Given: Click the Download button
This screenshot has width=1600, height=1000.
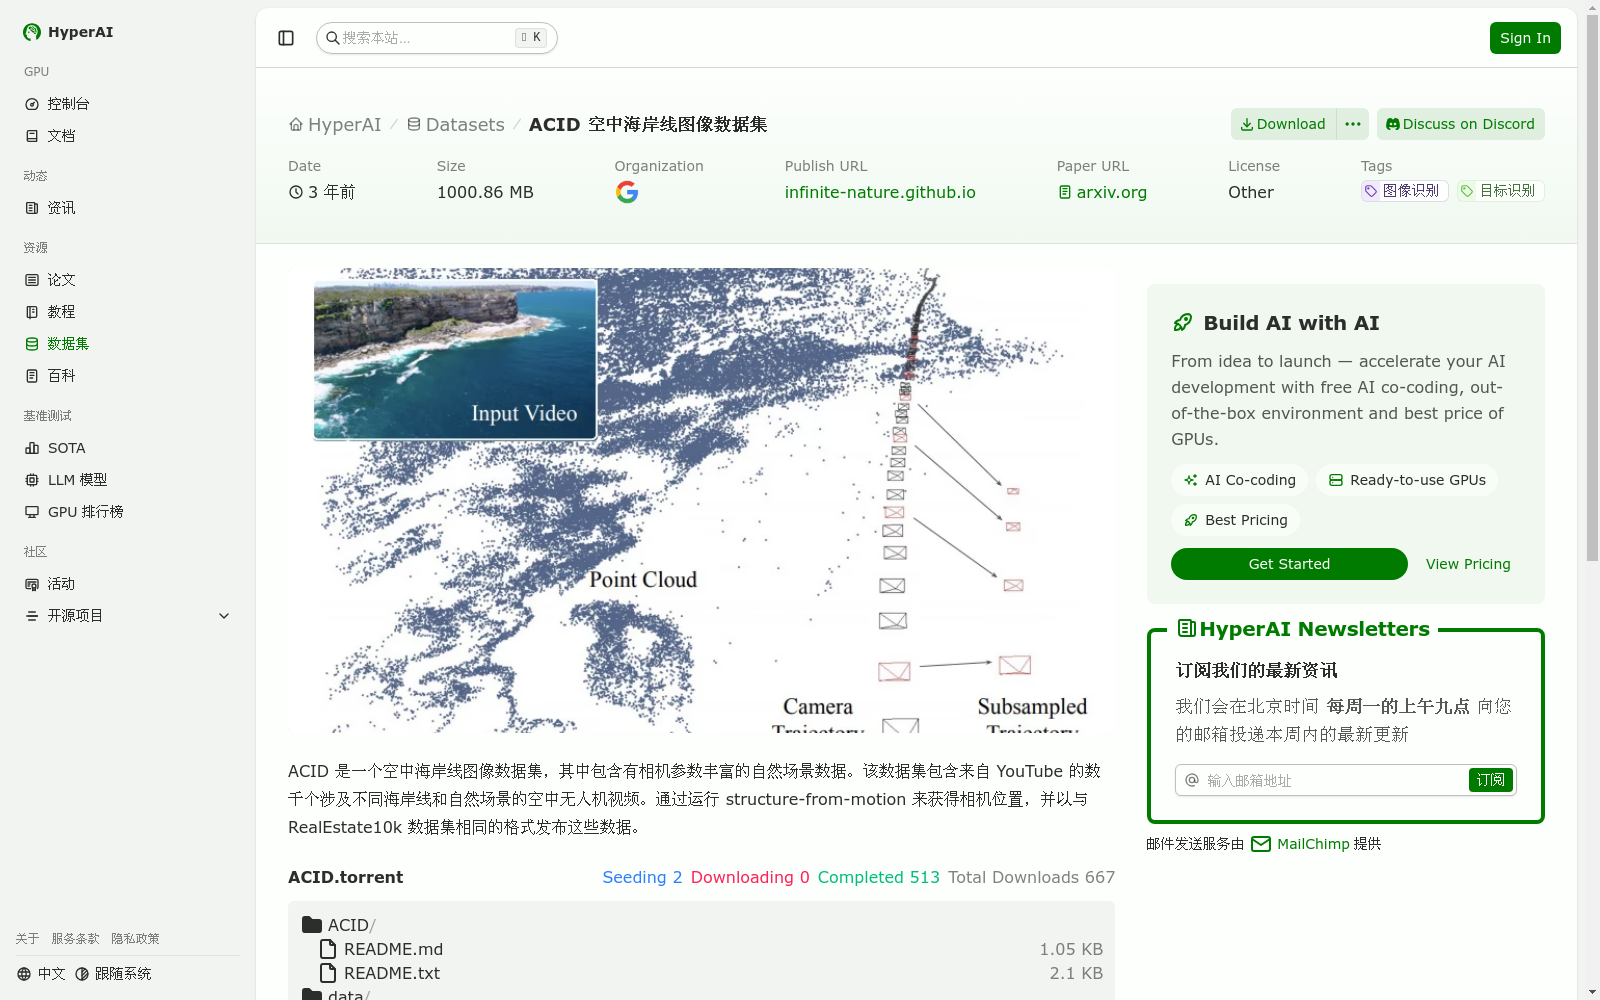Looking at the screenshot, I should (x=1283, y=124).
